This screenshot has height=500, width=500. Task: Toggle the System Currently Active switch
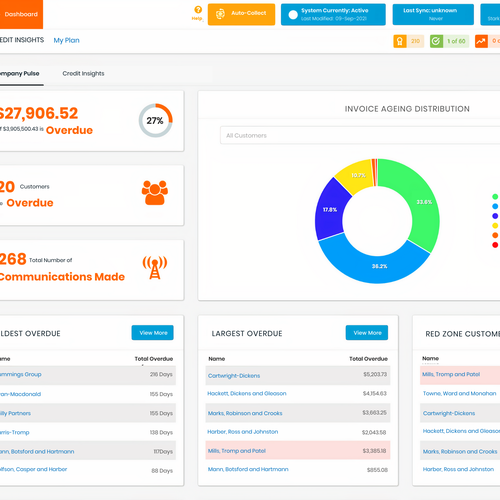tap(293, 15)
